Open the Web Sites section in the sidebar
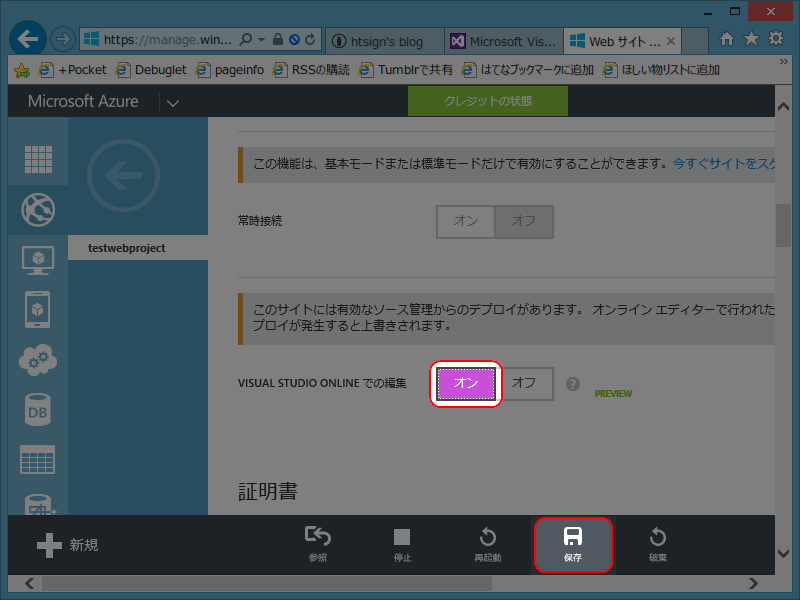The height and width of the screenshot is (600, 800). point(37,210)
